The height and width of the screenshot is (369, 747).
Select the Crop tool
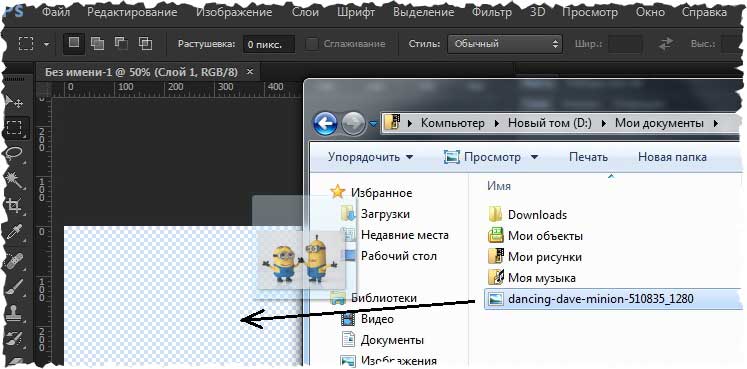pyautogui.click(x=13, y=206)
